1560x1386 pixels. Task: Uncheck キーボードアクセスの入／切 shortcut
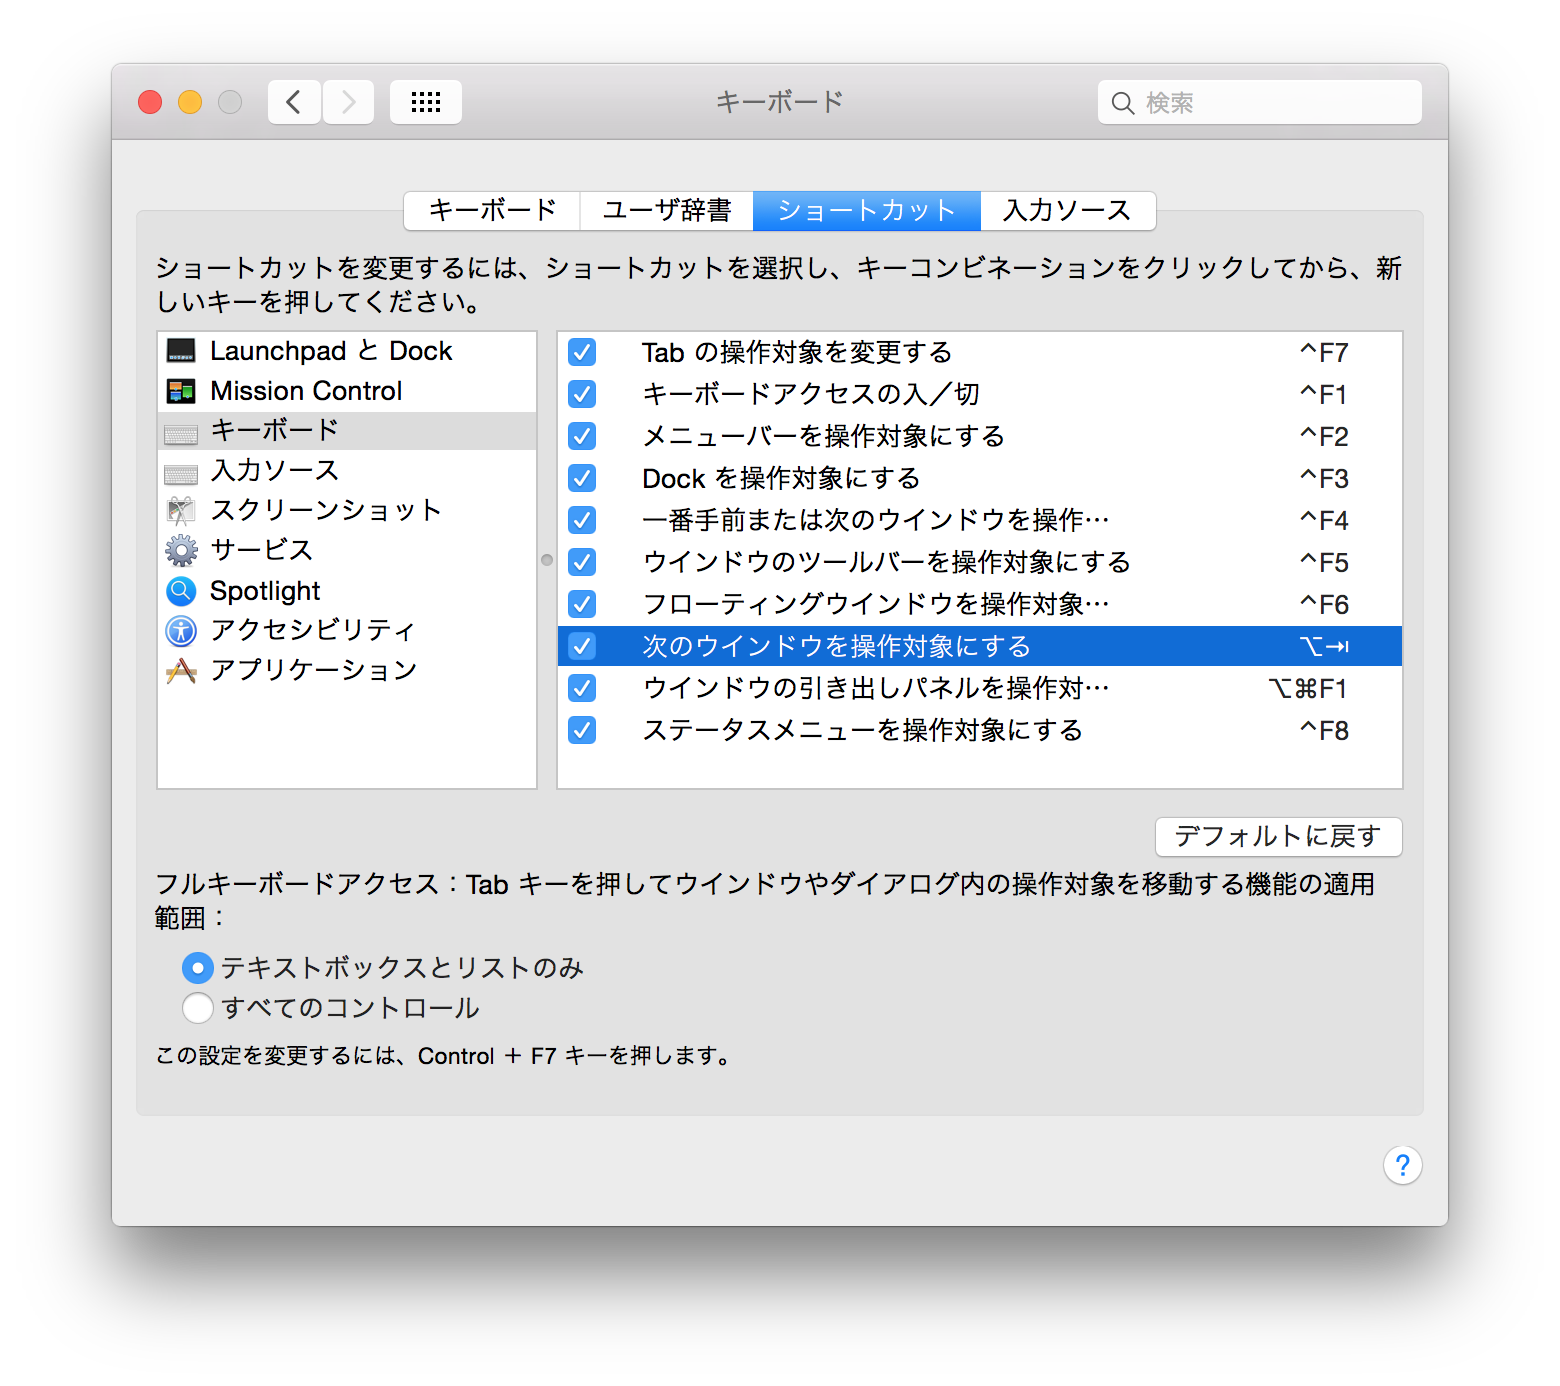(x=581, y=394)
